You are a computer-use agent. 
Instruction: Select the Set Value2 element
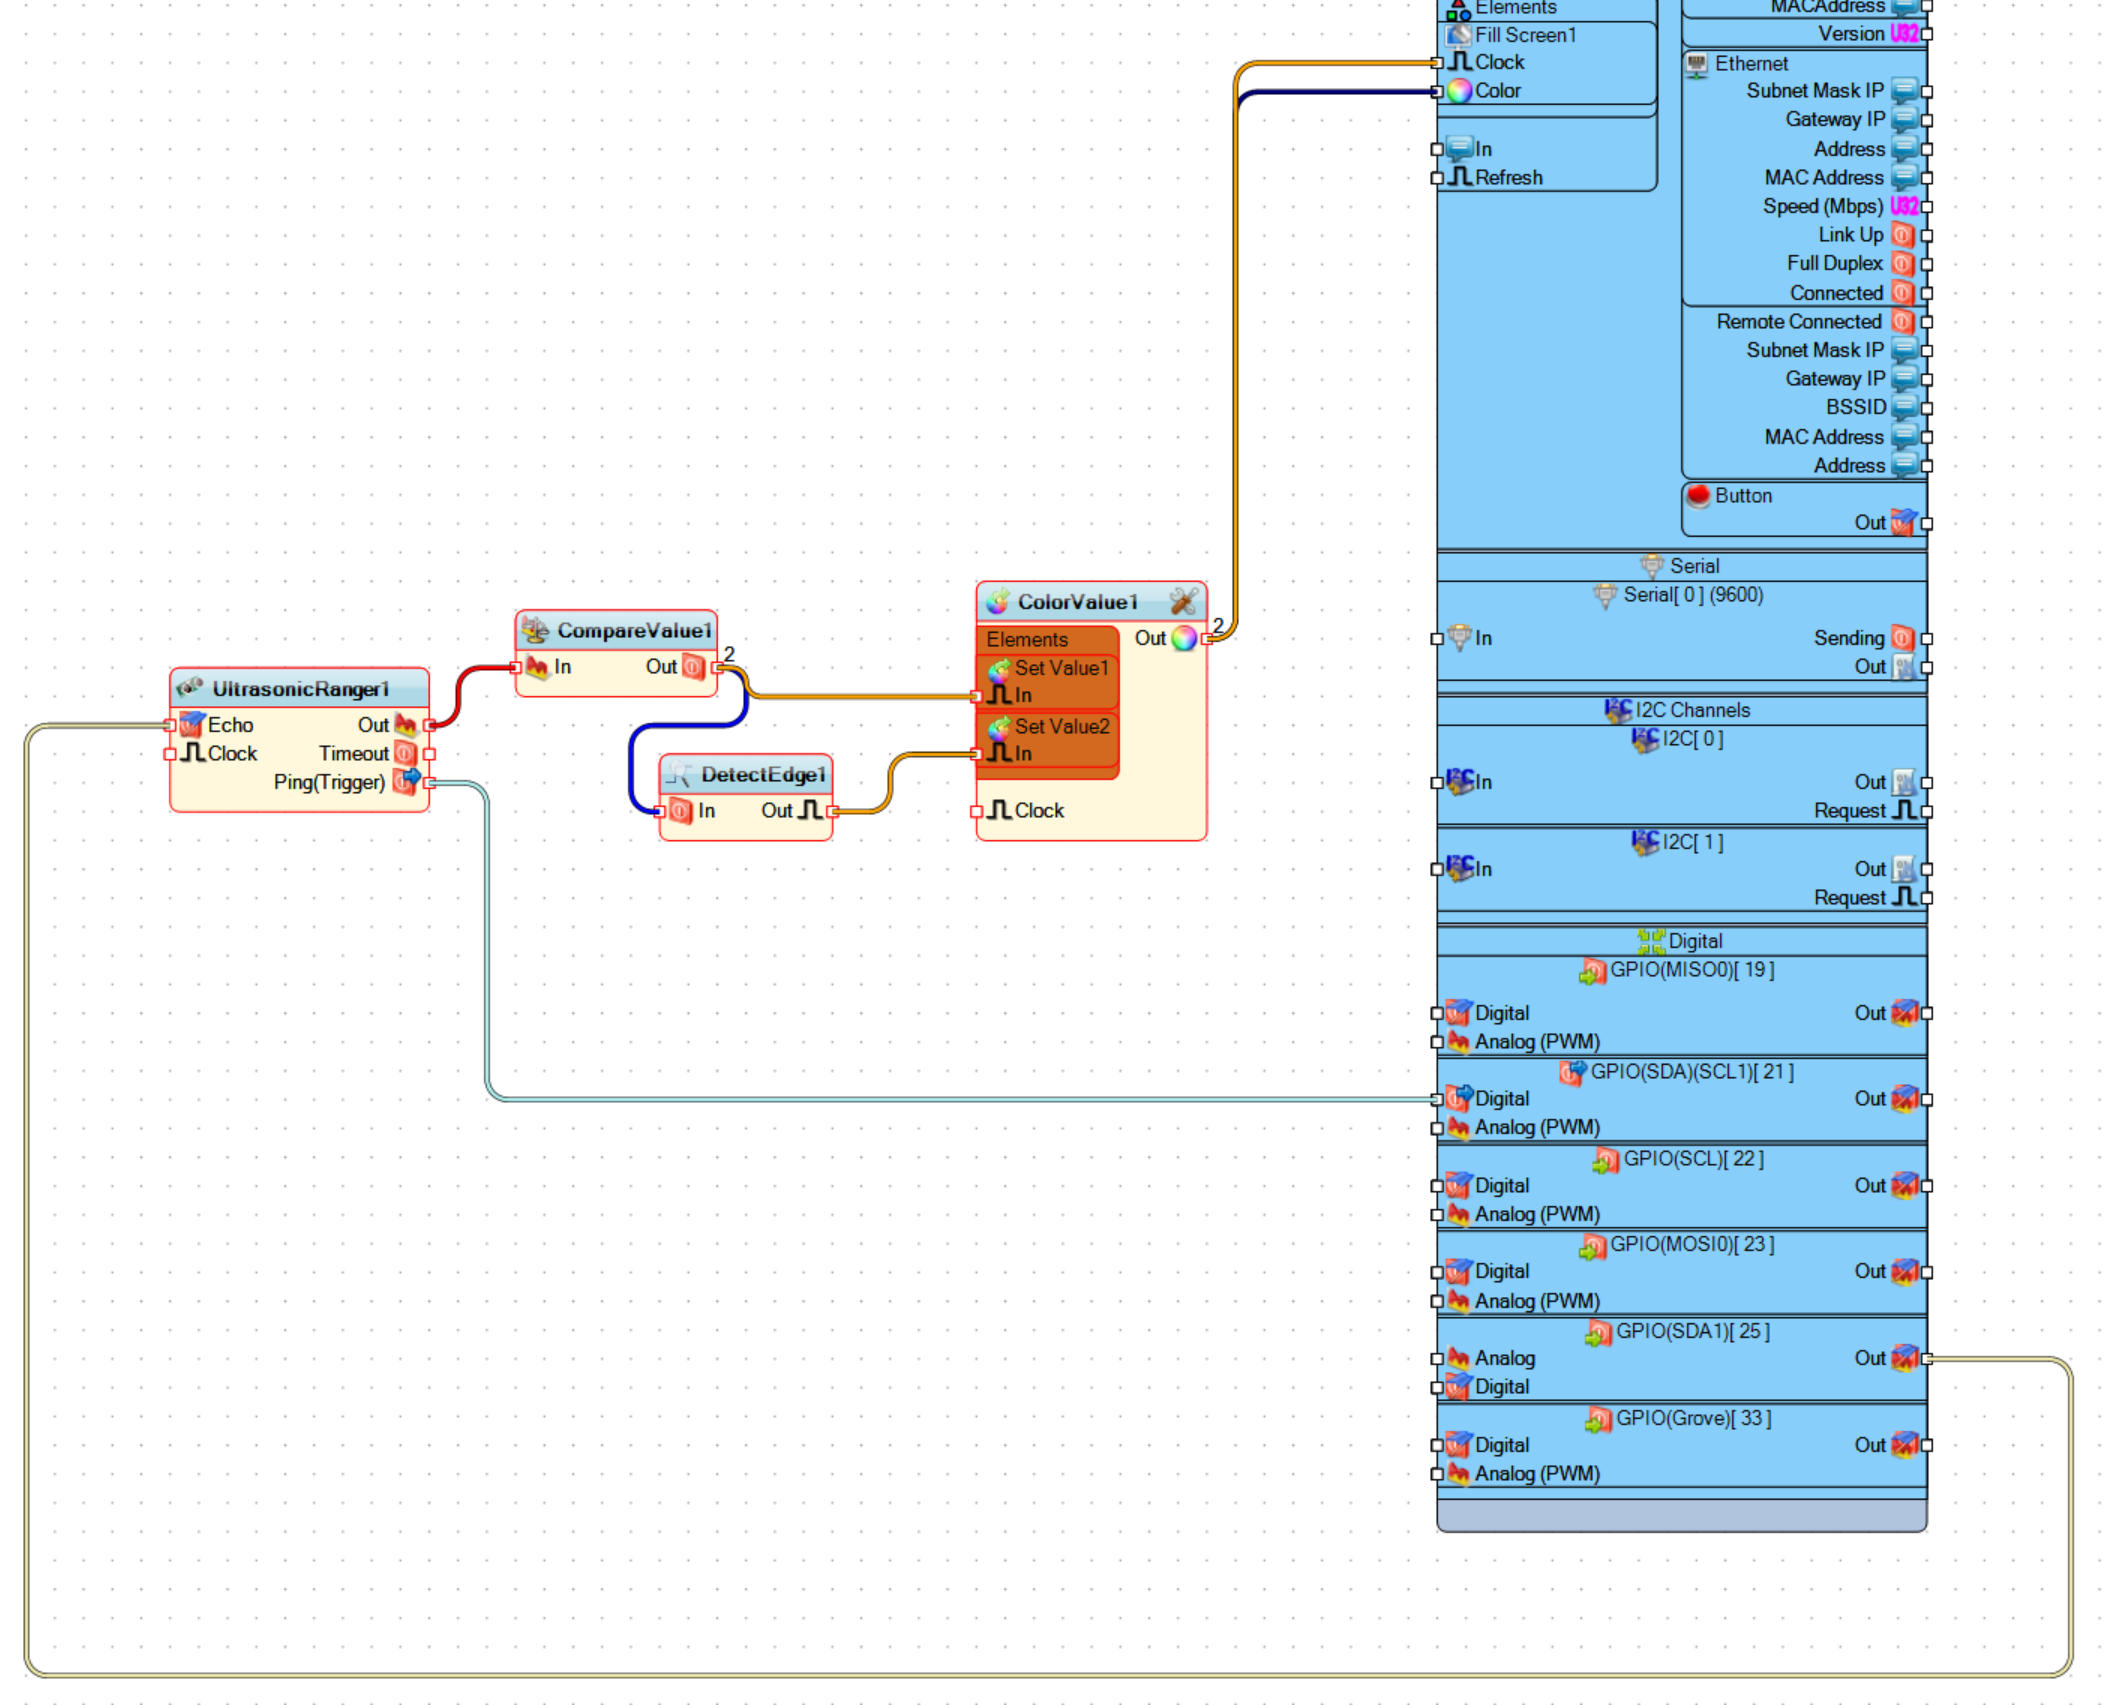1060,727
